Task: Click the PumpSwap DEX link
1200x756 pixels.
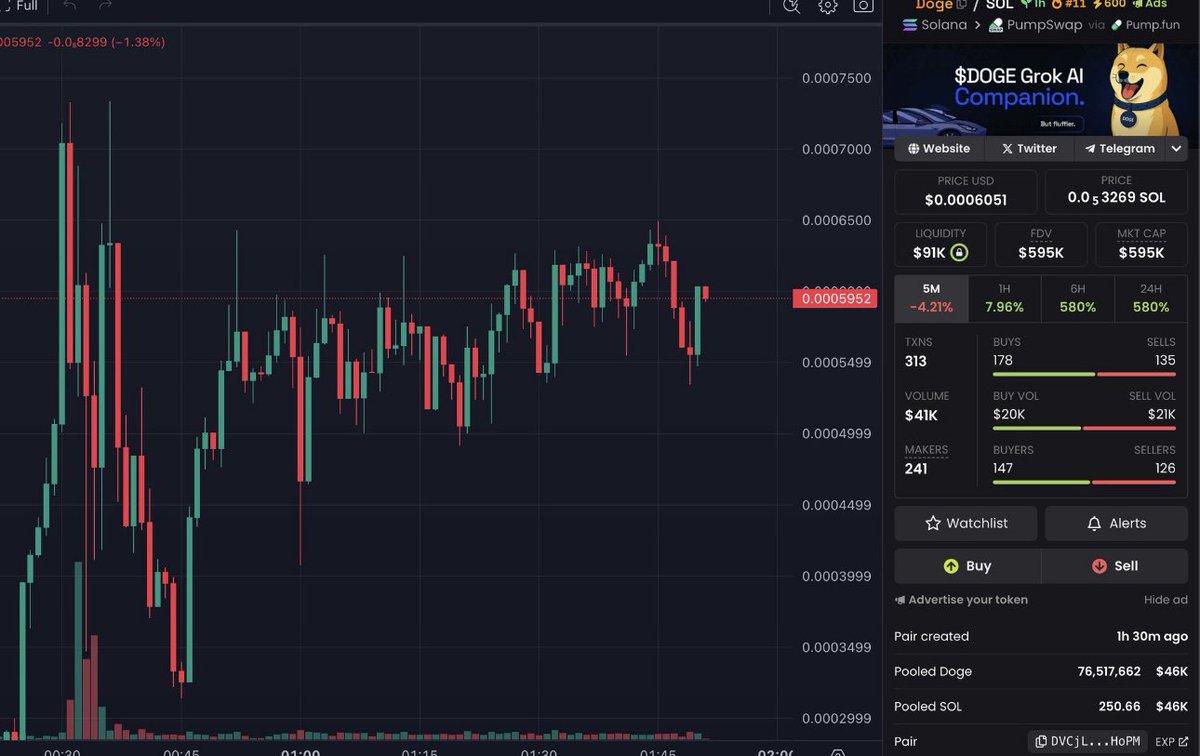Action: [x=1035, y=25]
